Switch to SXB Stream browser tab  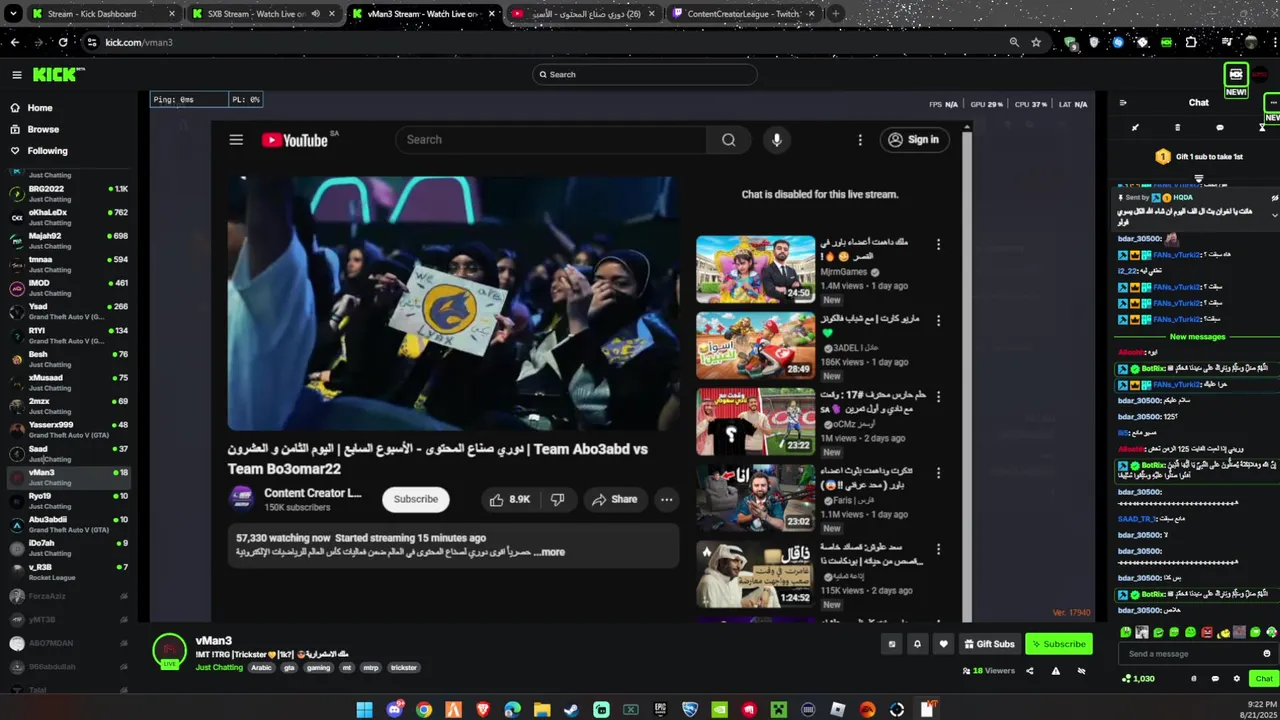(264, 14)
